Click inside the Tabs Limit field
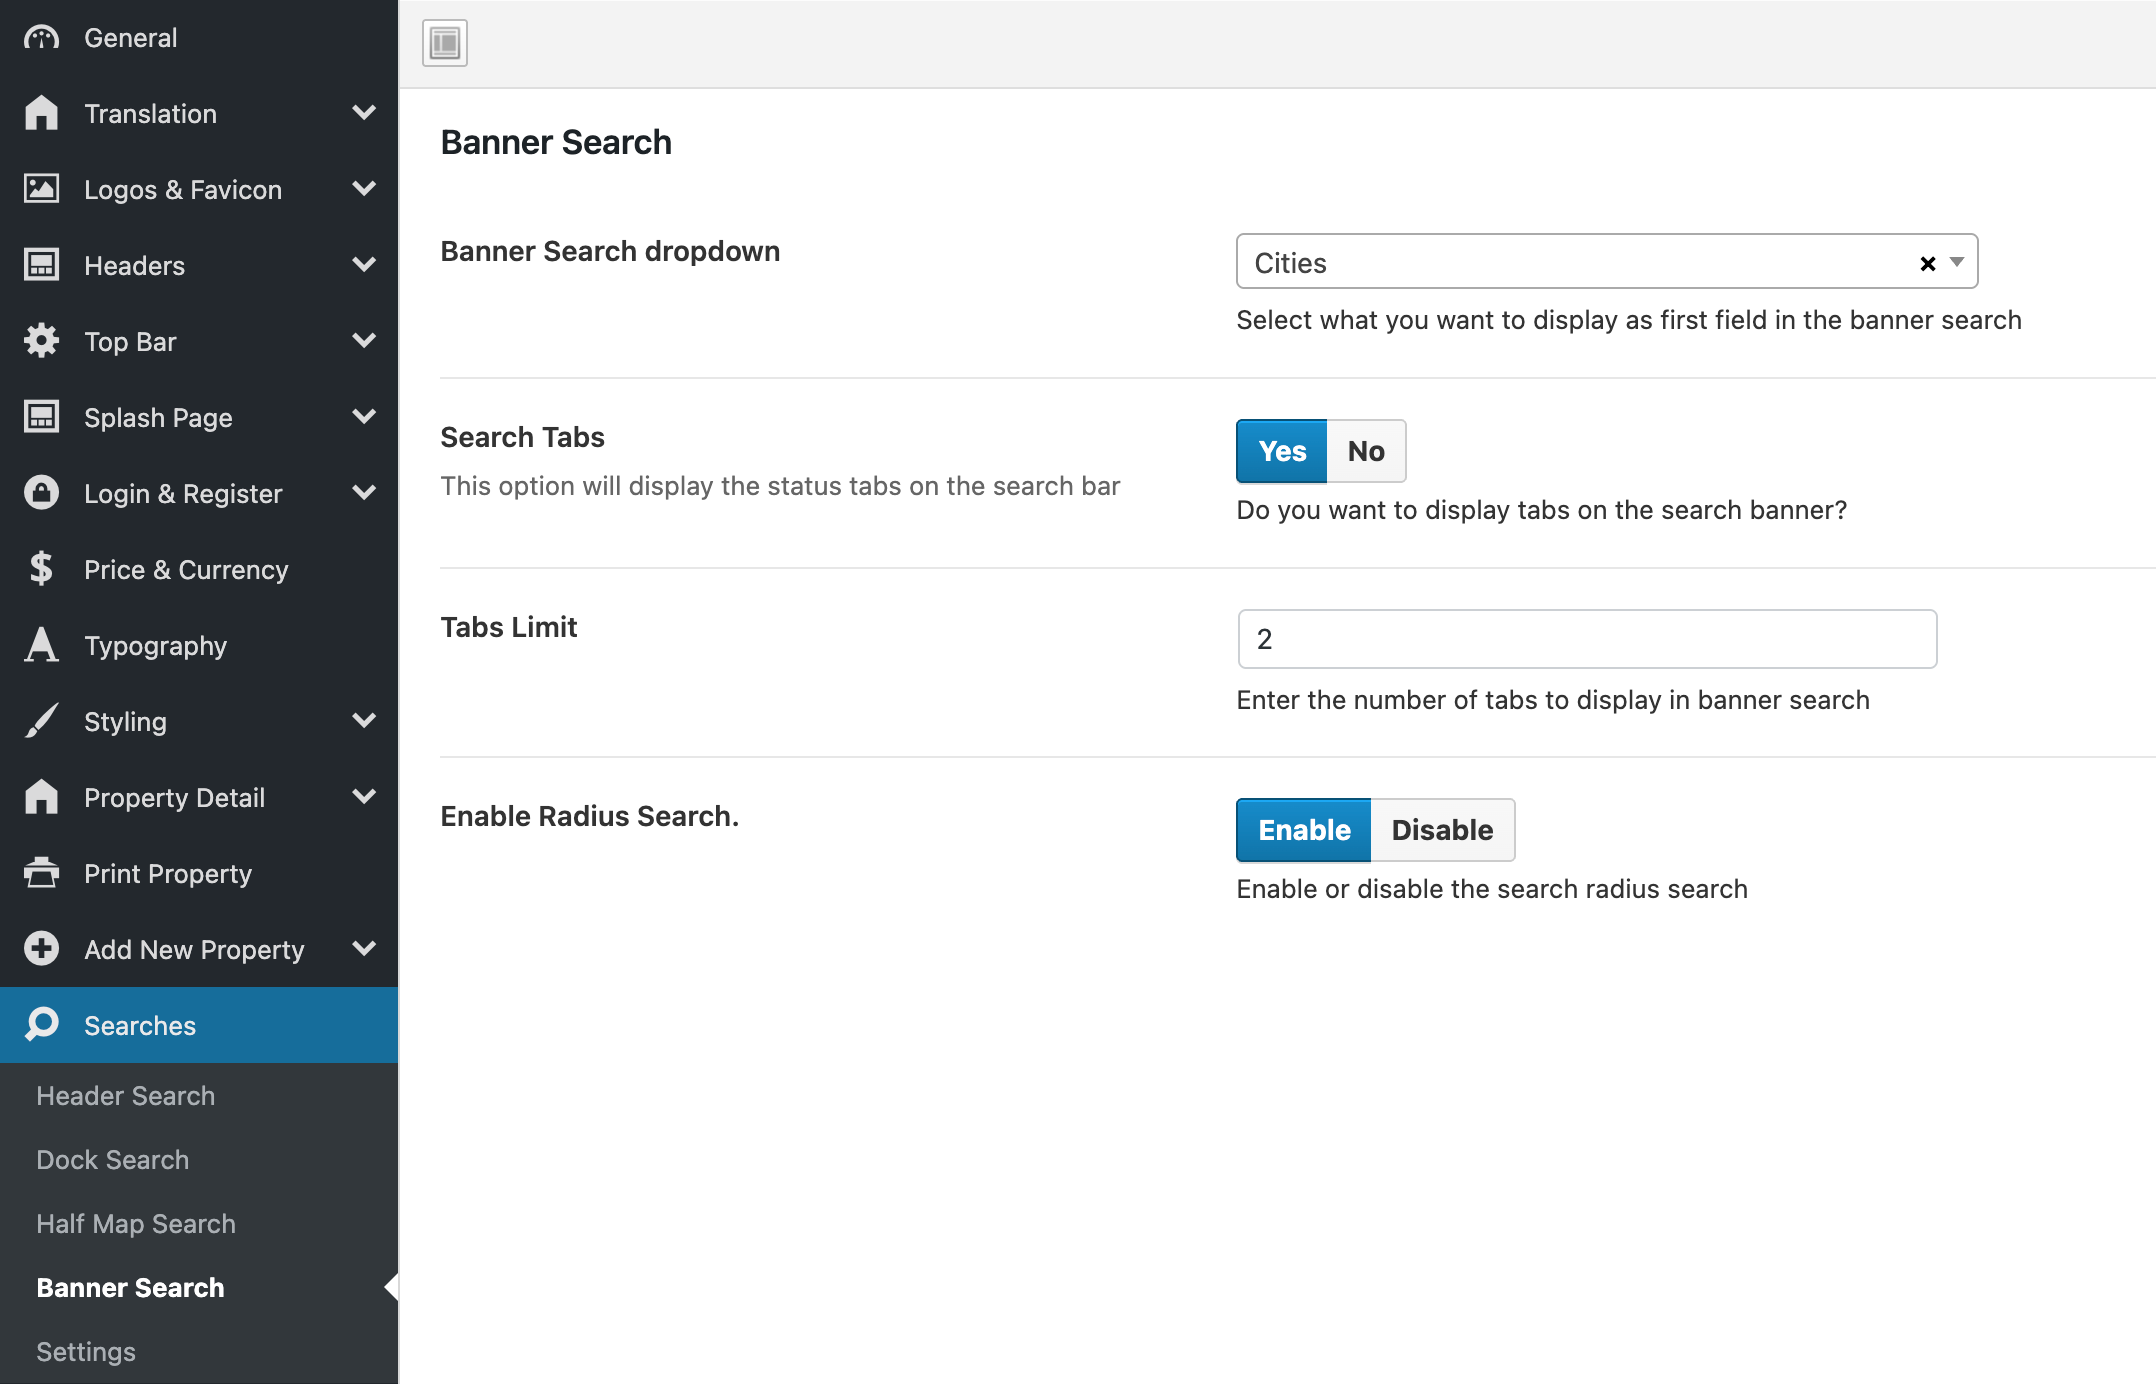The height and width of the screenshot is (1384, 2156). click(x=1586, y=639)
